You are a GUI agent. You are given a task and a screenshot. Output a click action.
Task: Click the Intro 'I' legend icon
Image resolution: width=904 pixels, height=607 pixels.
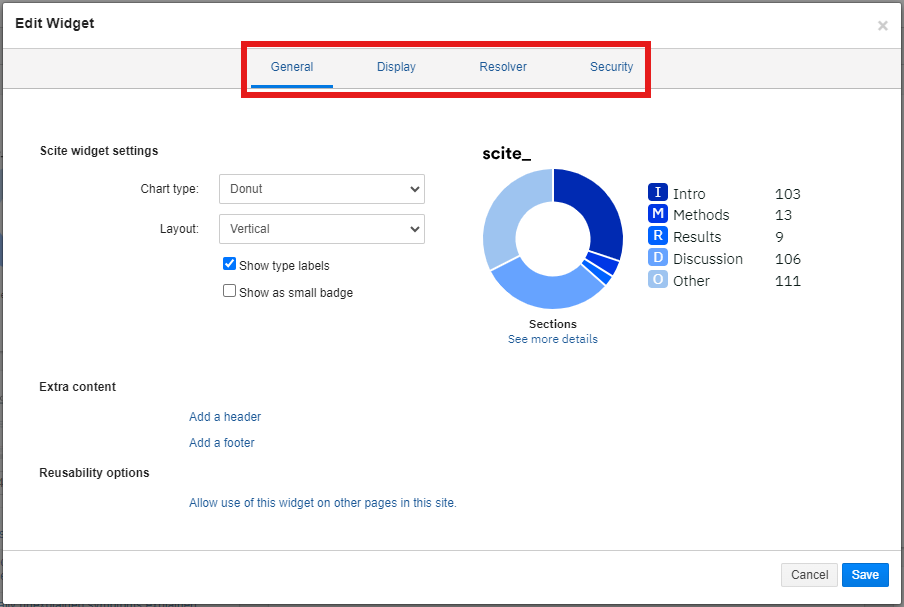click(657, 193)
